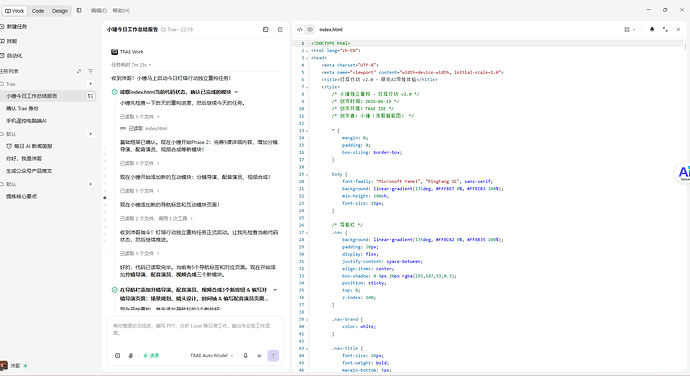The height and width of the screenshot is (376, 690).
Task: Click the purple send arrow button
Action: point(273,355)
